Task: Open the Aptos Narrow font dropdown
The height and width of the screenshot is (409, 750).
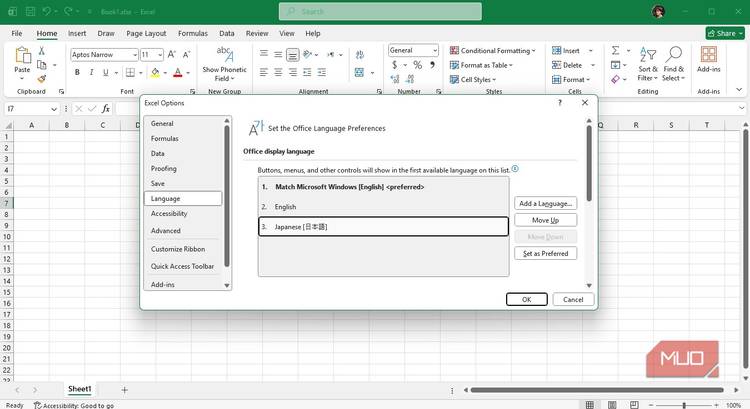Action: [x=135, y=55]
